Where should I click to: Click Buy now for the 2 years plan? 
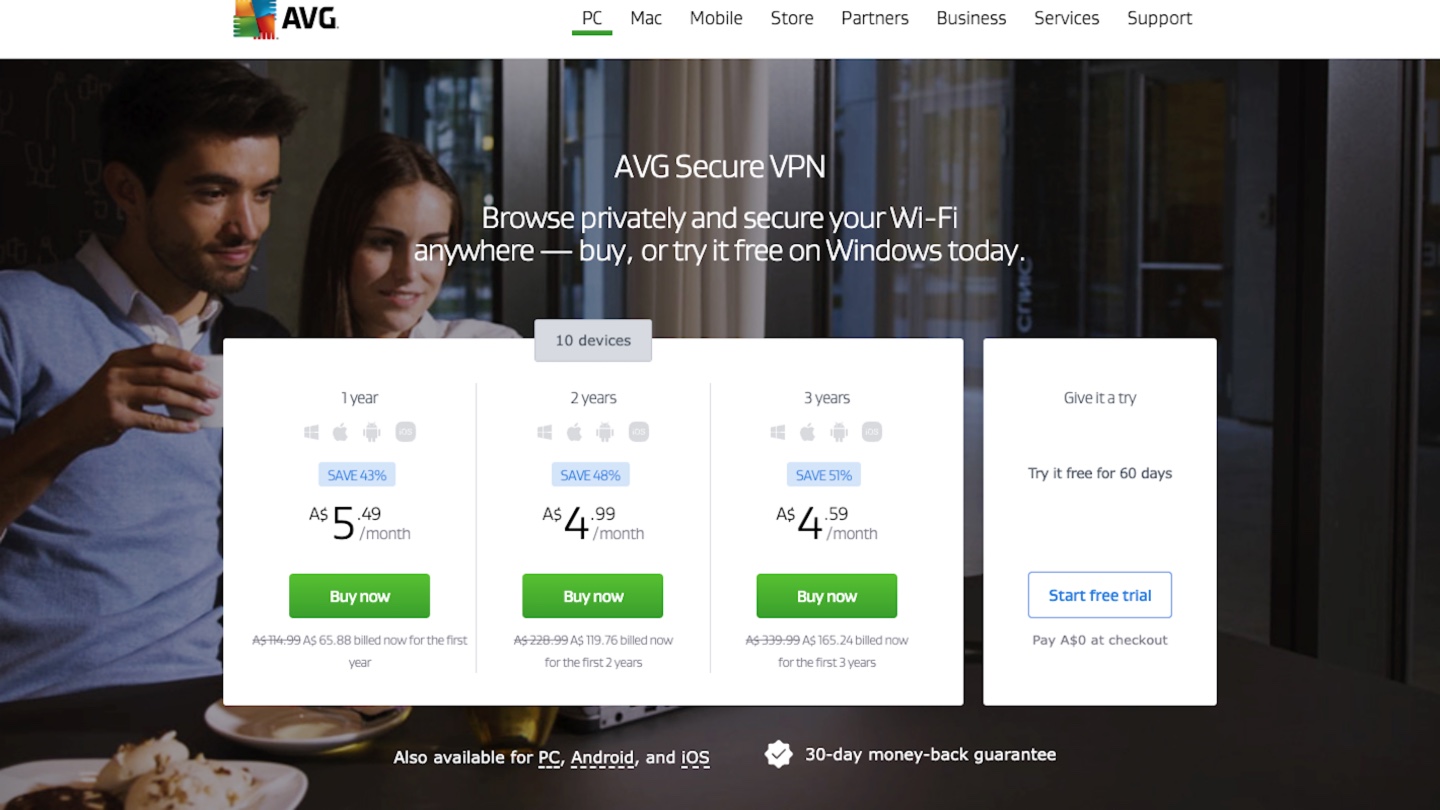click(593, 596)
